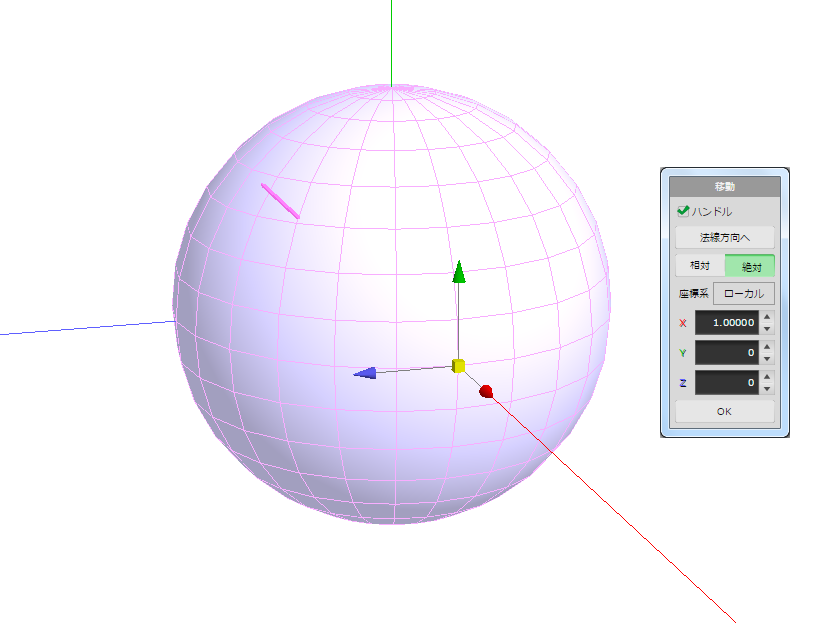Decrement Y value using down spinner

click(767, 359)
